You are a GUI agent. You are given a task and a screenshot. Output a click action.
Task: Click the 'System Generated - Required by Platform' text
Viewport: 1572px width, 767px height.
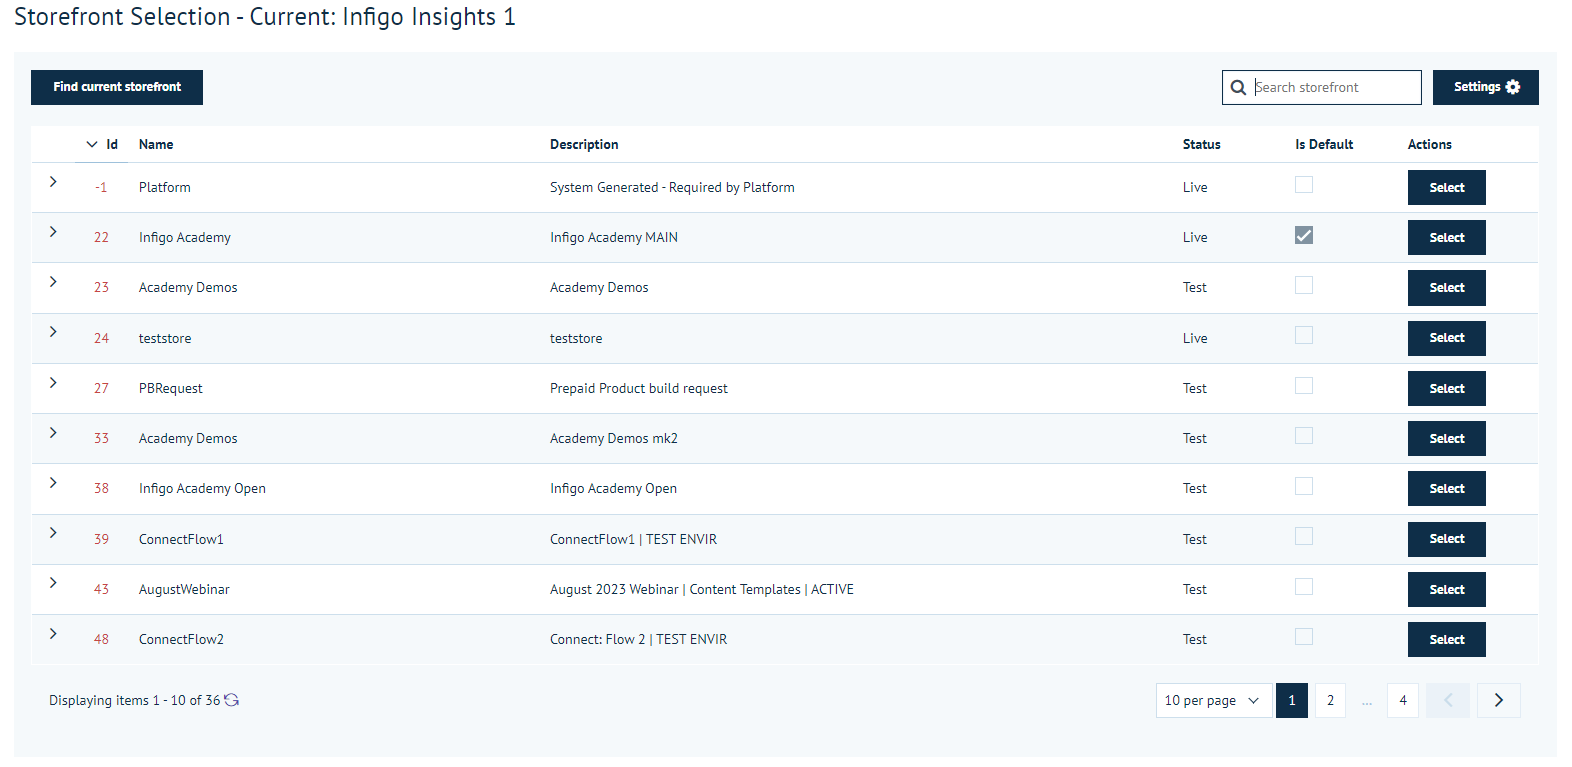tap(672, 187)
